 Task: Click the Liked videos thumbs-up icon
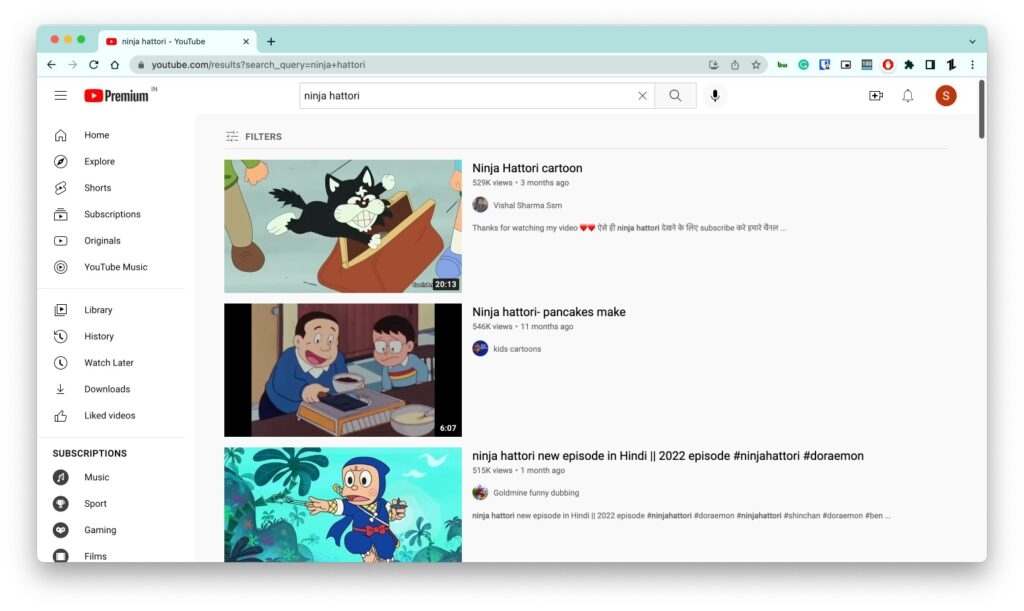[x=61, y=416]
